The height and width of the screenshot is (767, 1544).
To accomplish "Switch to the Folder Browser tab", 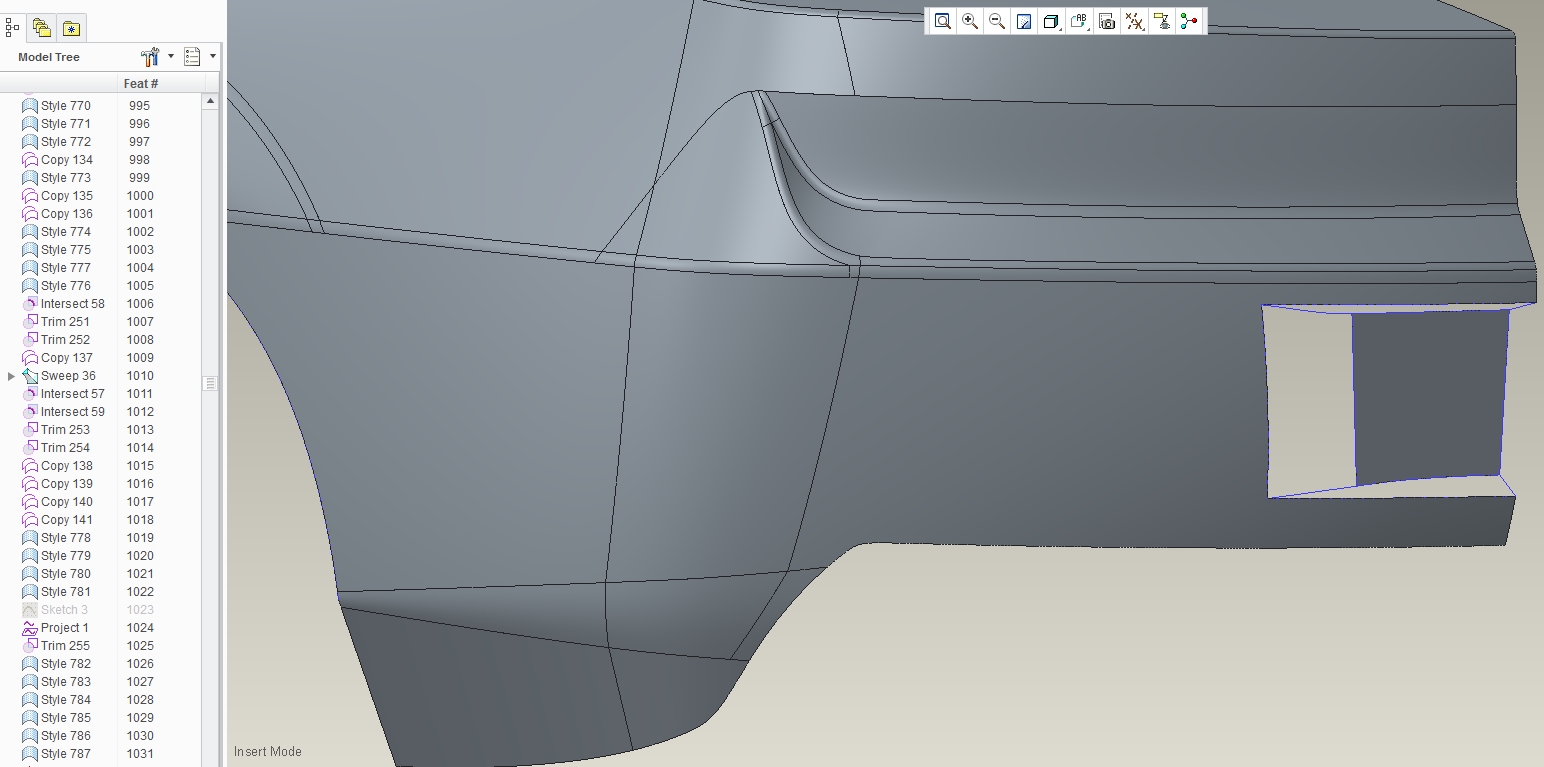I will click(41, 28).
